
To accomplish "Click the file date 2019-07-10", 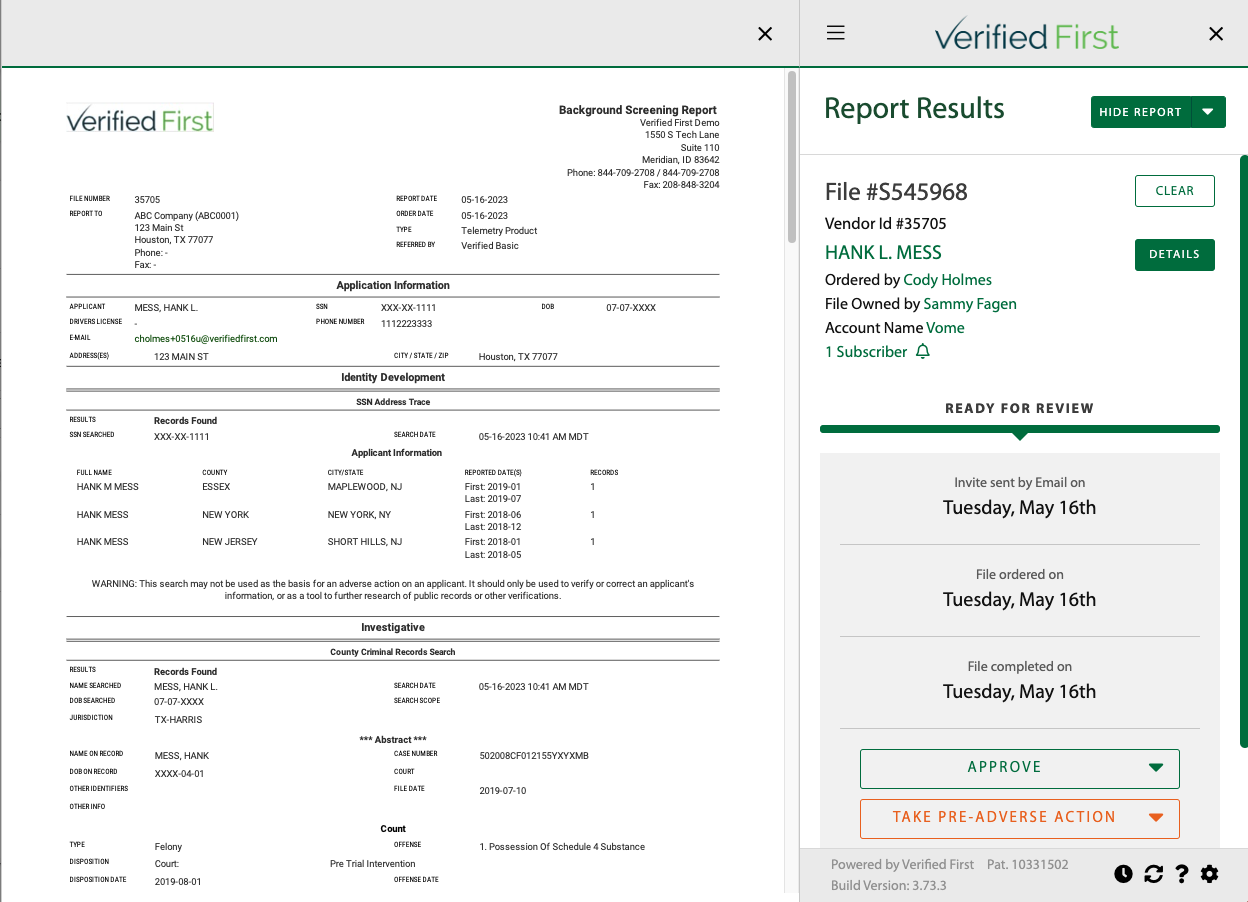I will pos(502,791).
